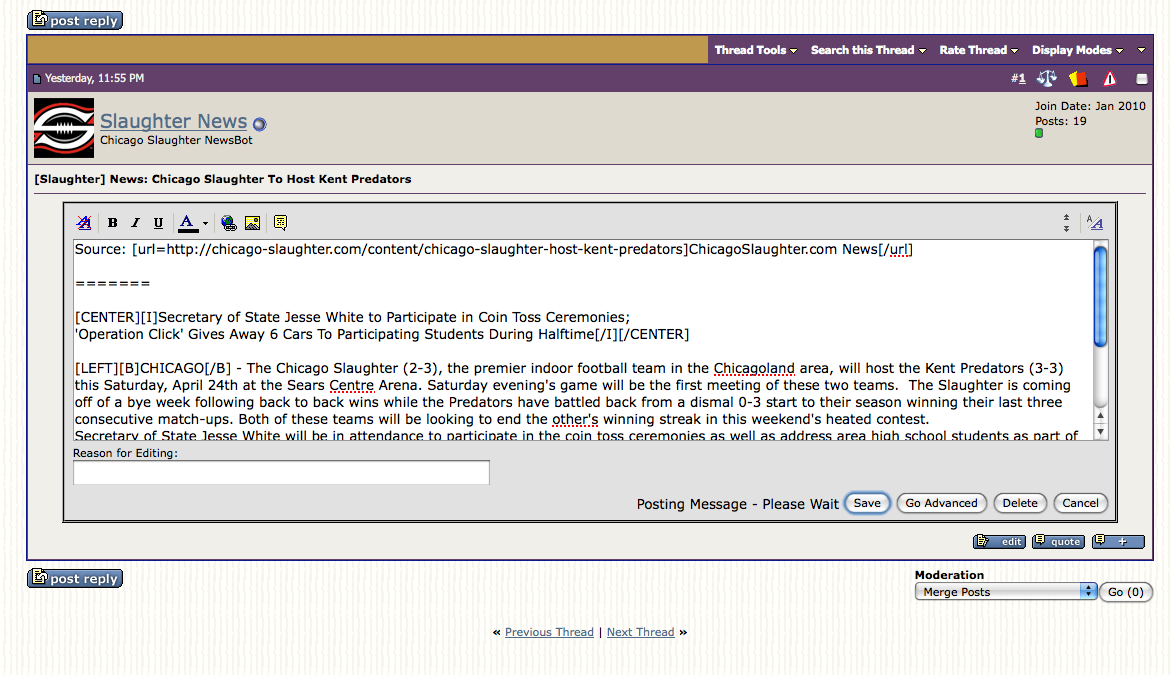Click the online status icon by username
This screenshot has height=675, width=1172.
259,124
